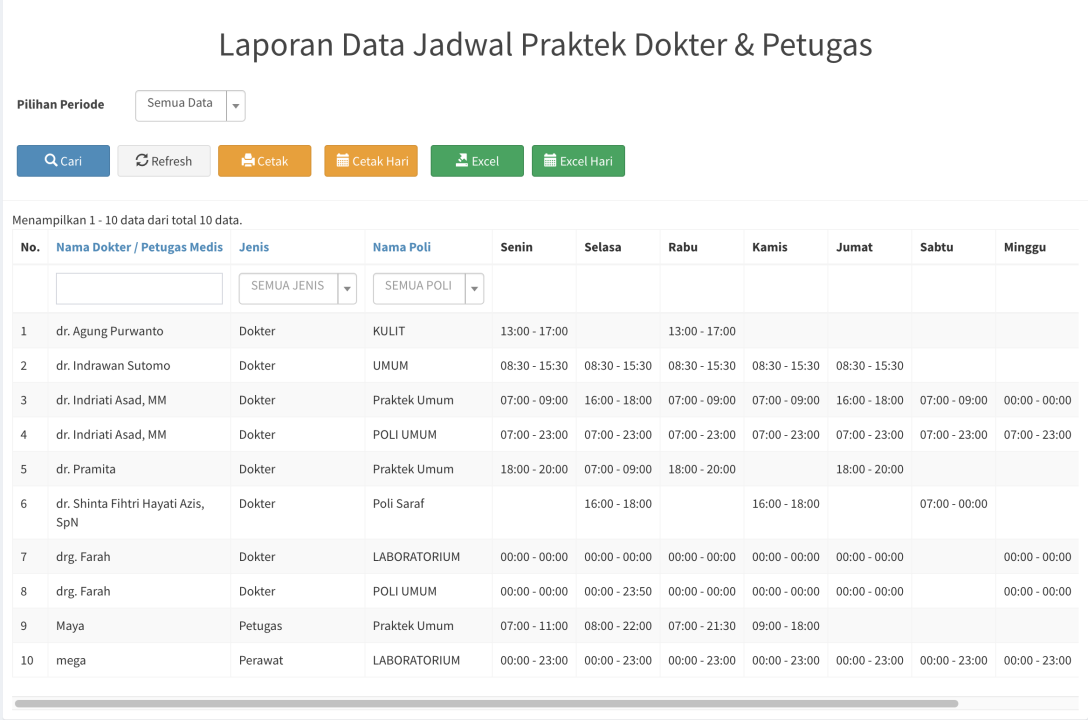Click the printer icon on Cetak button
The height and width of the screenshot is (720, 1088).
click(x=248, y=161)
